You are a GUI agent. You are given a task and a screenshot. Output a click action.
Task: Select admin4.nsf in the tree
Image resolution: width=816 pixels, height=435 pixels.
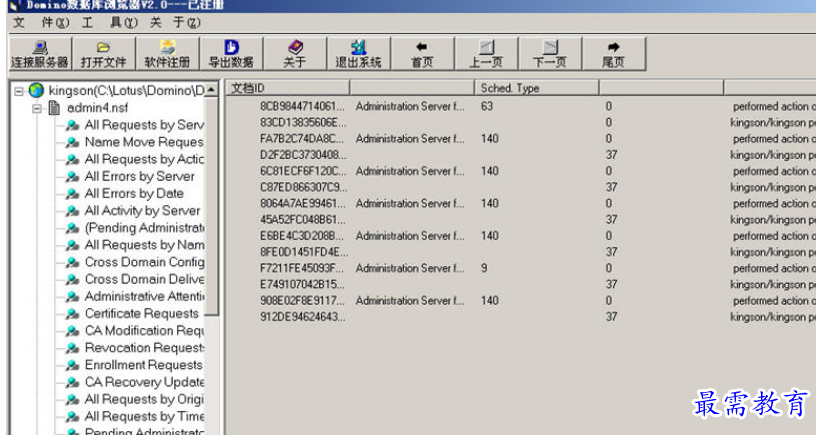tap(97, 108)
